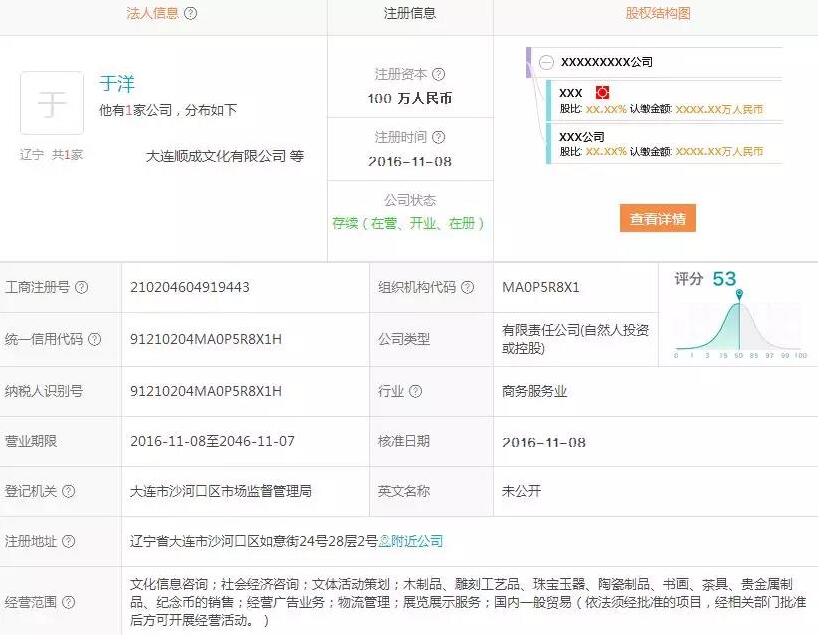Viewport: 837px width, 641px height.
Task: Open help tooltip for 工商注册号
Action: (x=82, y=288)
